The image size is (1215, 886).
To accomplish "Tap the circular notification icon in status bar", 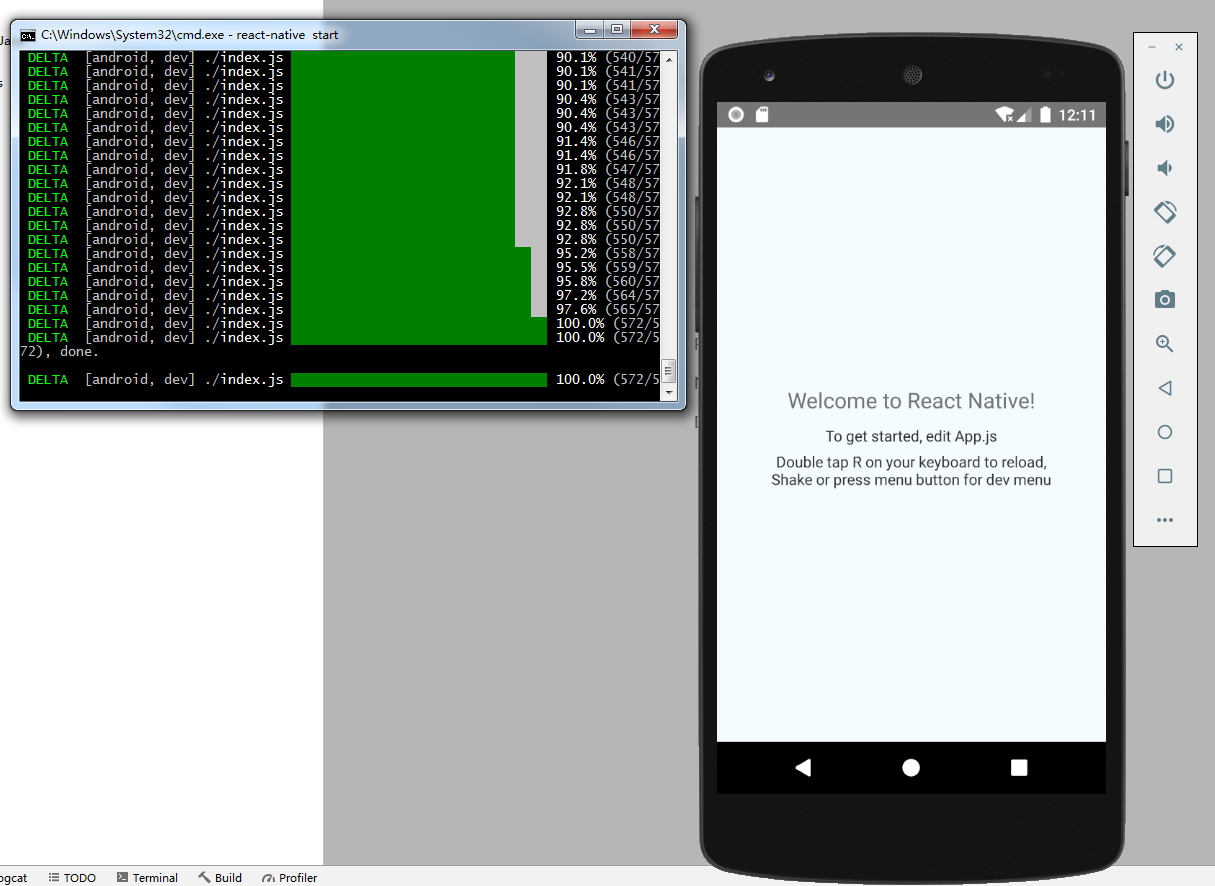I will pos(736,115).
